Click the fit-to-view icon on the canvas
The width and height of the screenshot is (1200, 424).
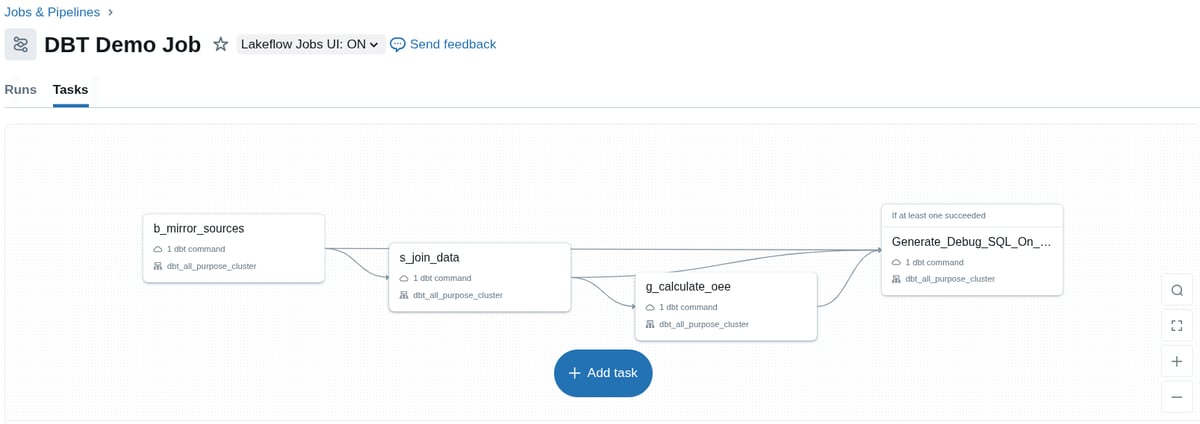tap(1177, 326)
